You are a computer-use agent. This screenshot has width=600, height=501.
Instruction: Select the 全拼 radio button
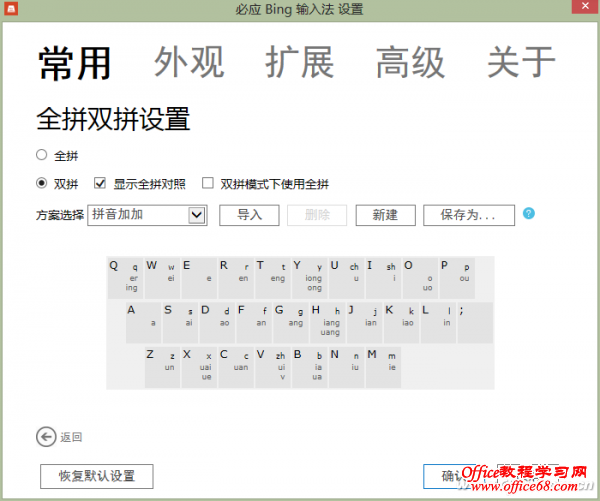(41, 155)
